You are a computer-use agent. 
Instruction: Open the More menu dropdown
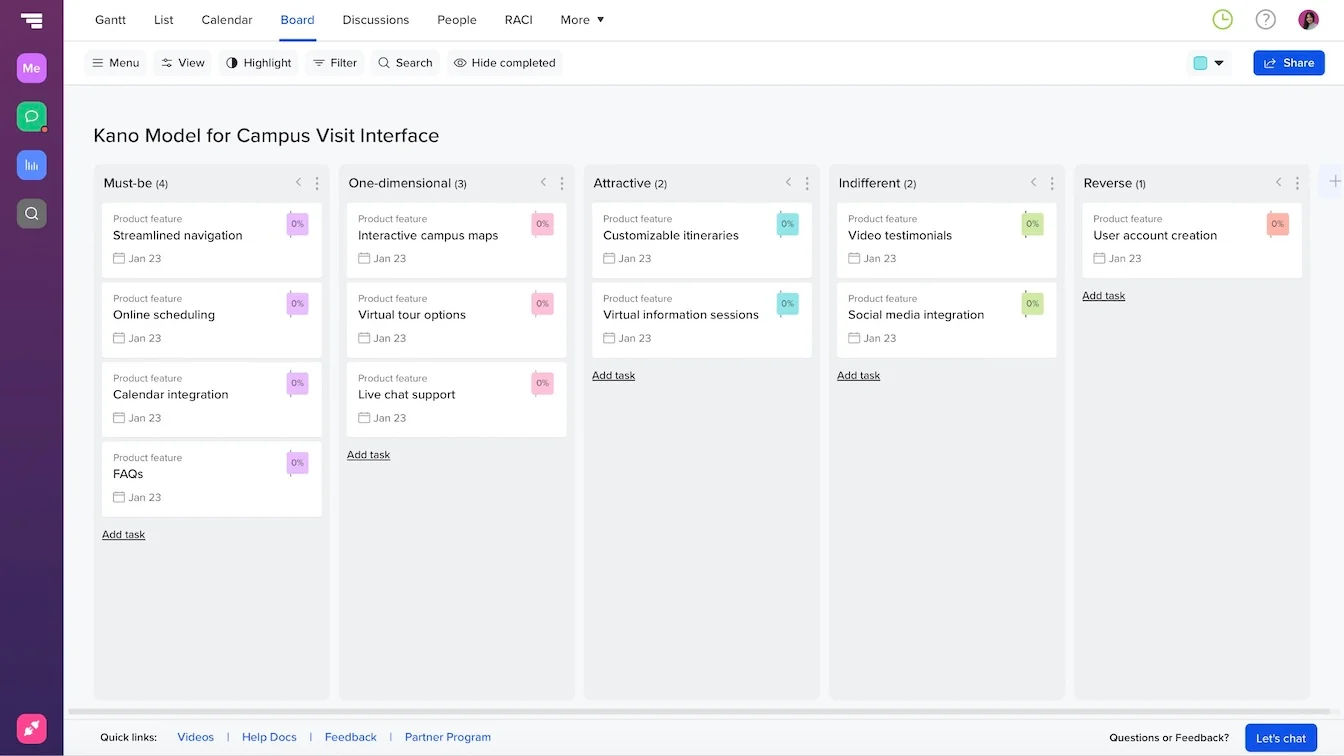point(581,19)
